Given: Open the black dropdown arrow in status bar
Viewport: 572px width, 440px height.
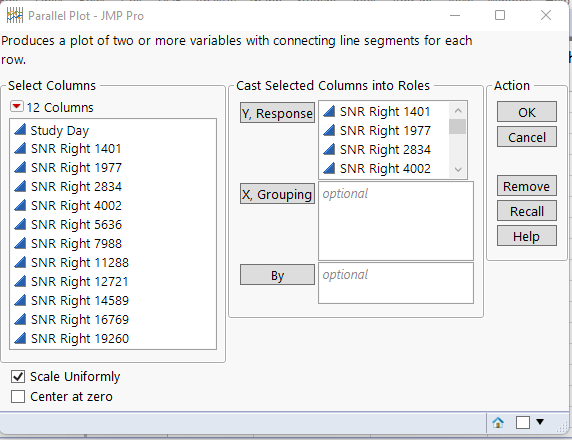Looking at the screenshot, I should 540,422.
